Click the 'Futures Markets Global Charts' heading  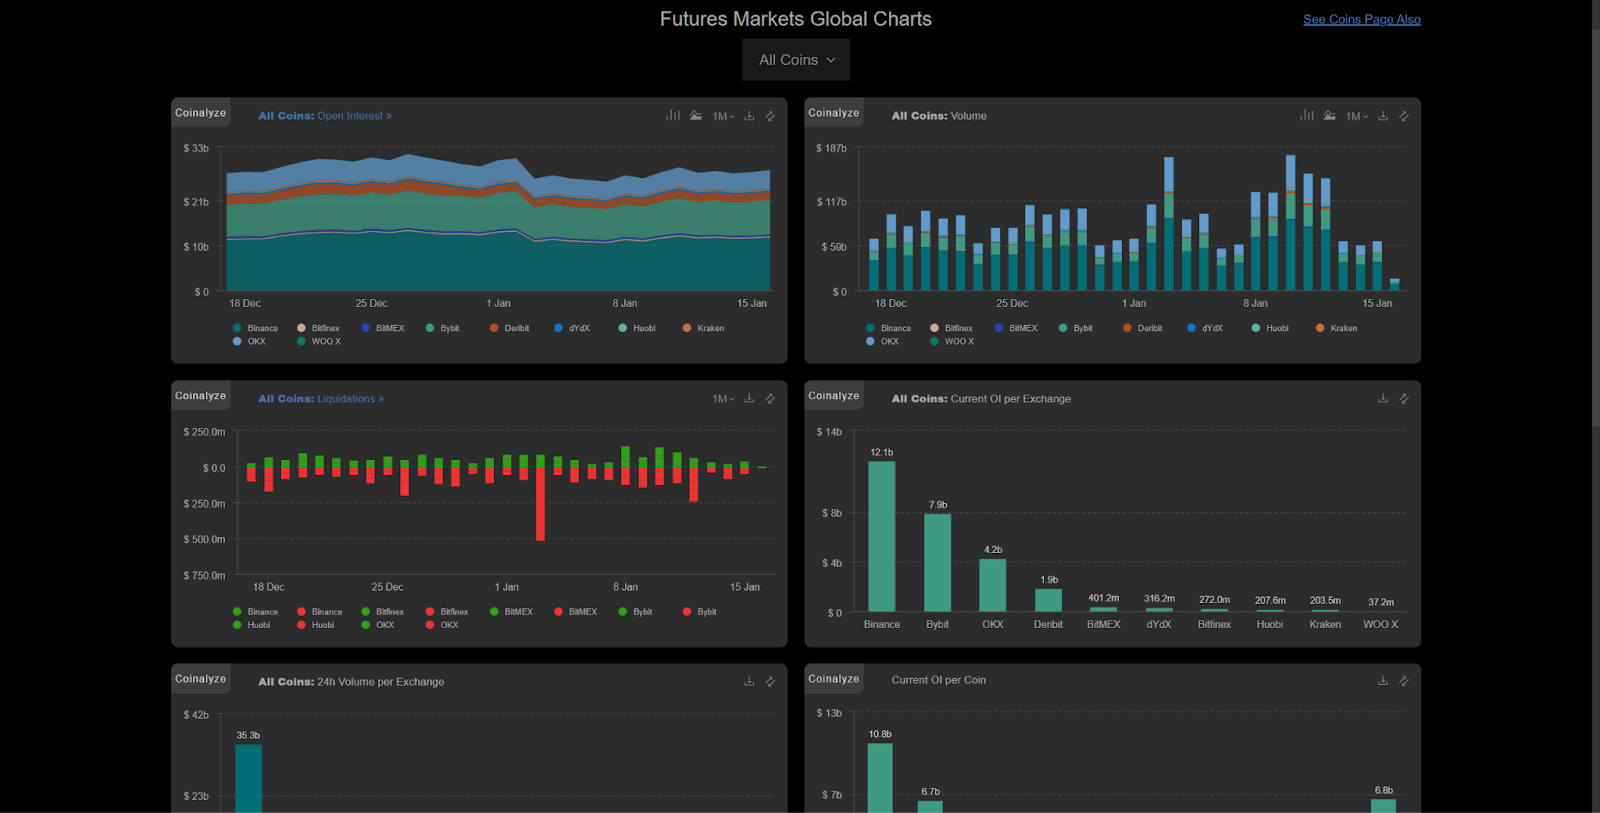tap(796, 19)
